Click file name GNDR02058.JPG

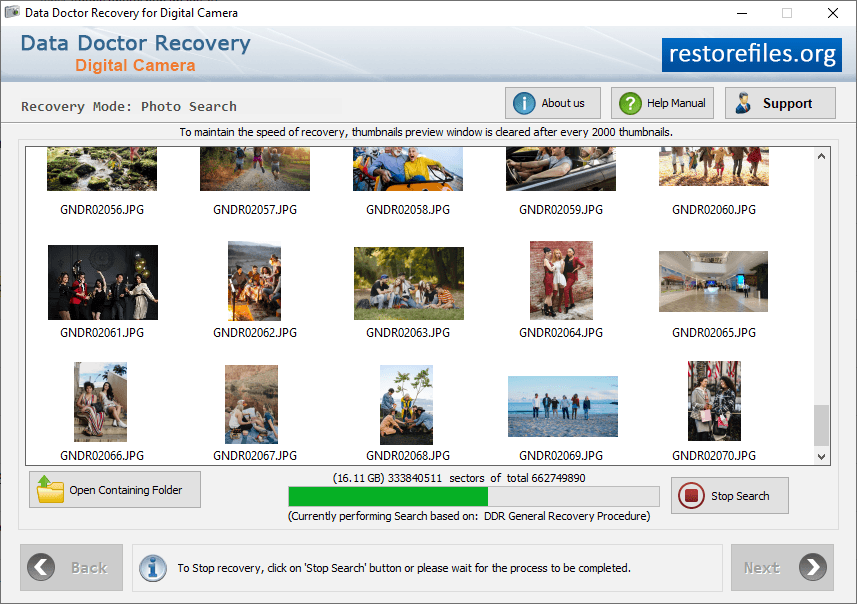(x=408, y=210)
